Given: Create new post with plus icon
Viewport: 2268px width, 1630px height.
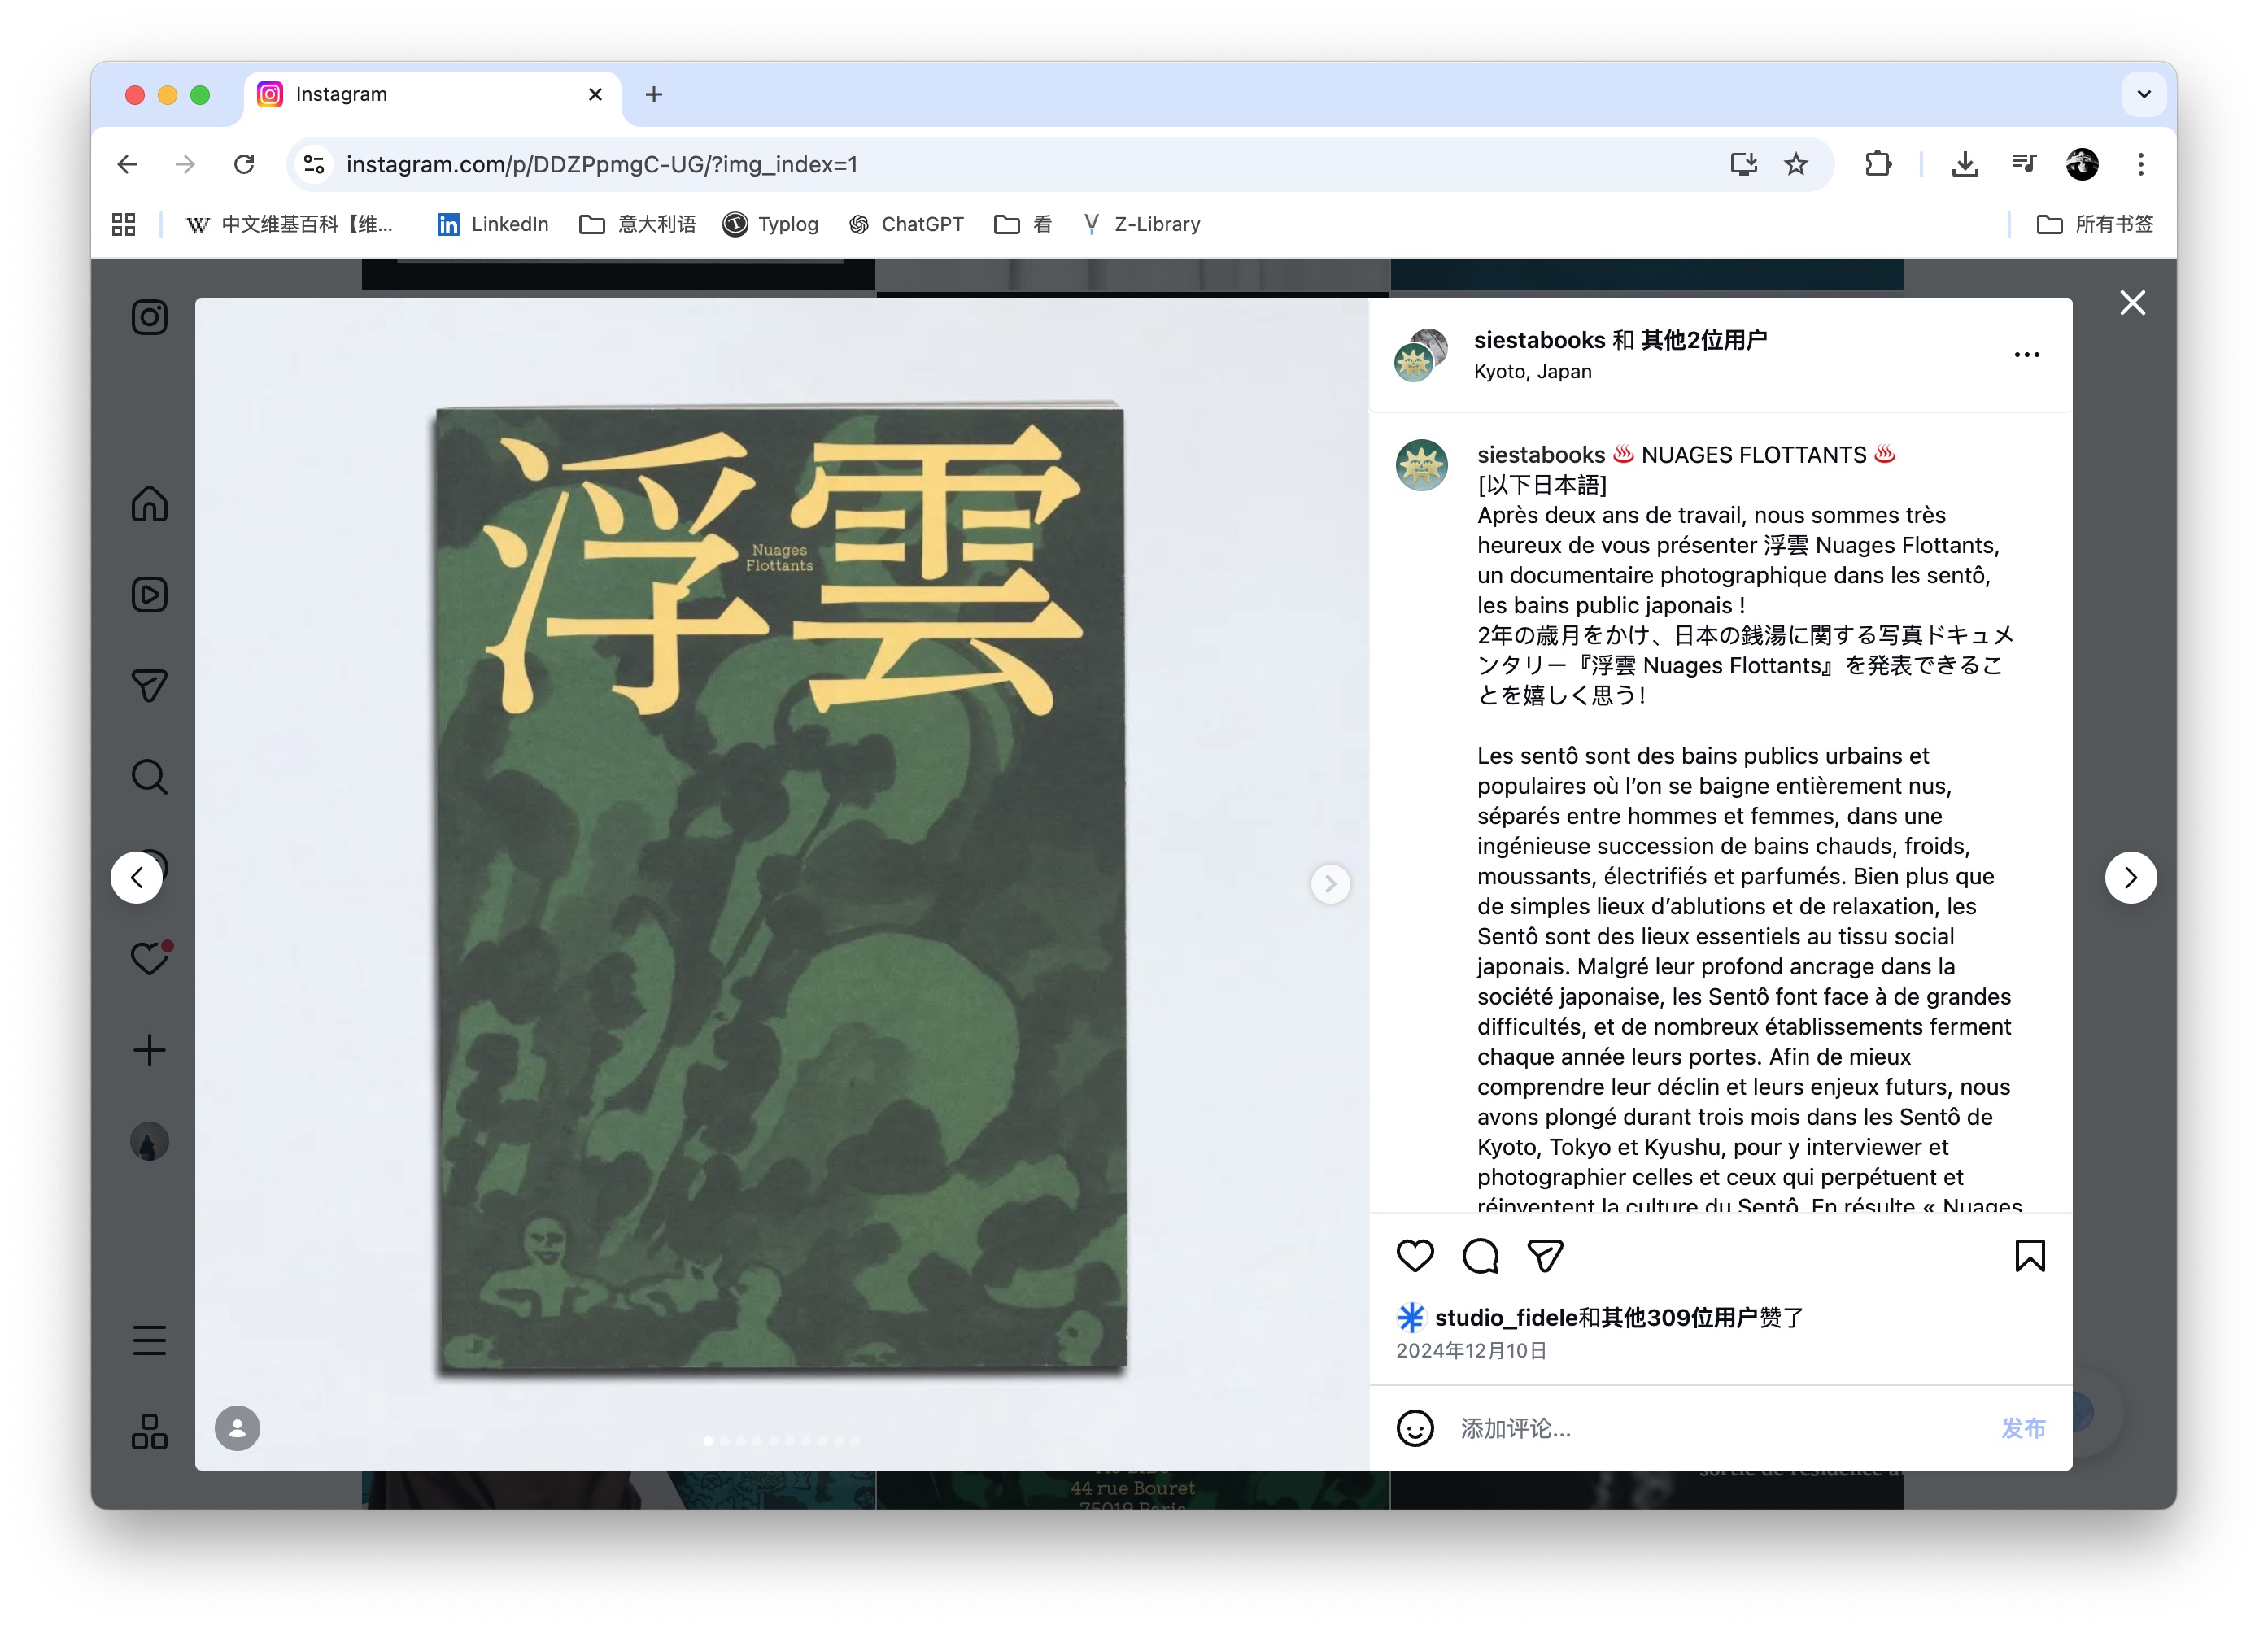Looking at the screenshot, I should (149, 1049).
